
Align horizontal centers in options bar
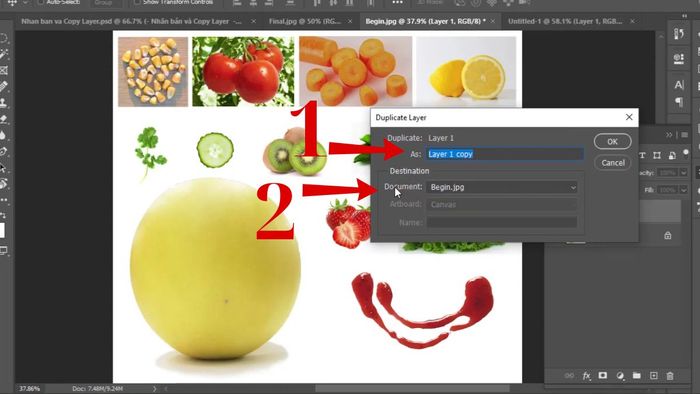pos(253,3)
